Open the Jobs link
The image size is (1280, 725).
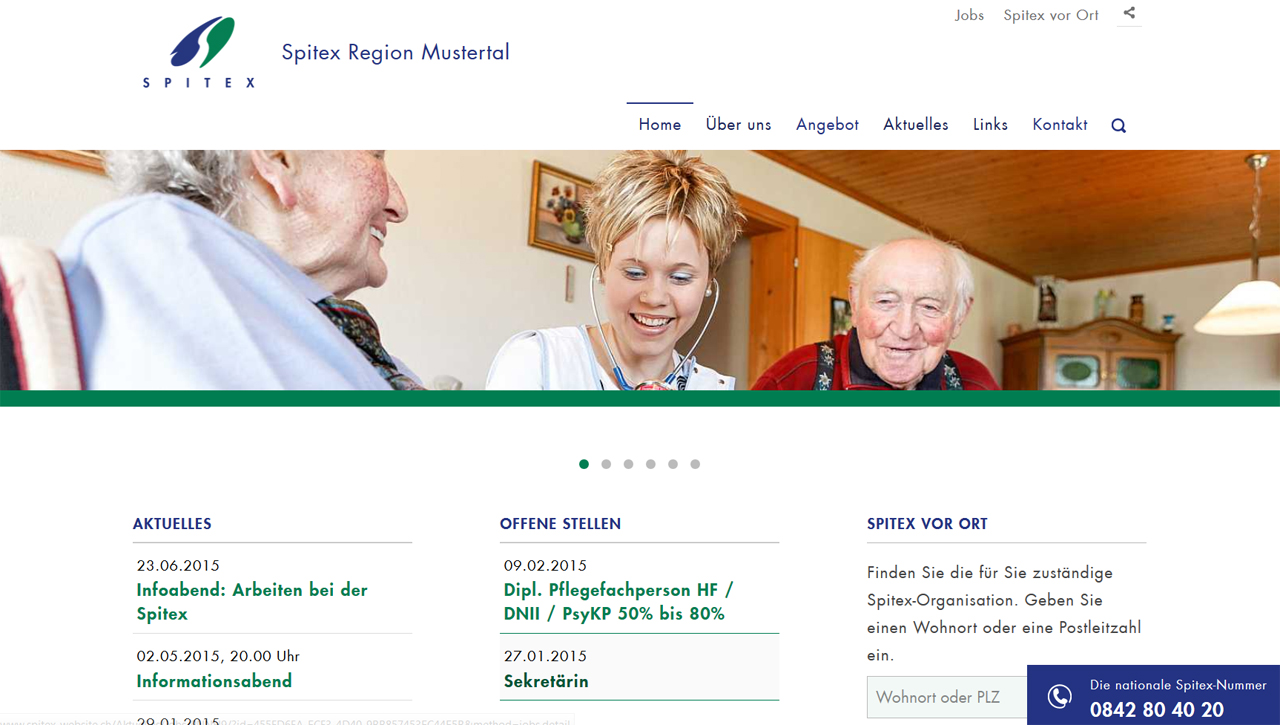[969, 15]
